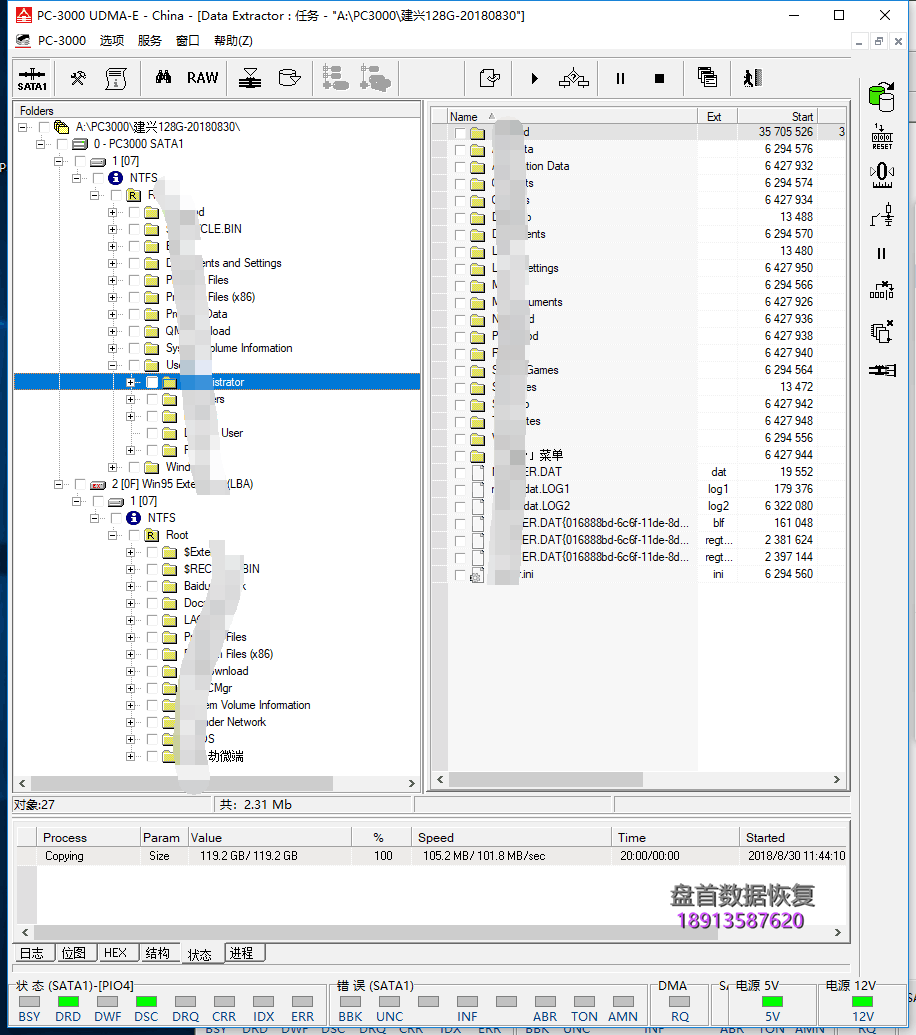Open the hammer-and-wrench utilities tool
The width and height of the screenshot is (916, 1035).
pyautogui.click(x=78, y=78)
